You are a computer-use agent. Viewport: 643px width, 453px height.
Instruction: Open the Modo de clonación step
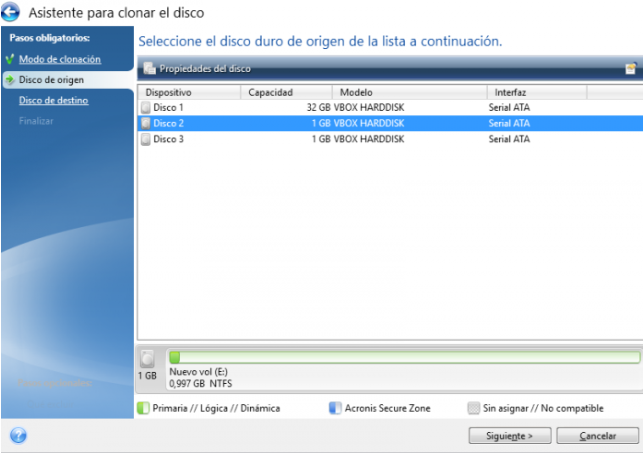(59, 59)
